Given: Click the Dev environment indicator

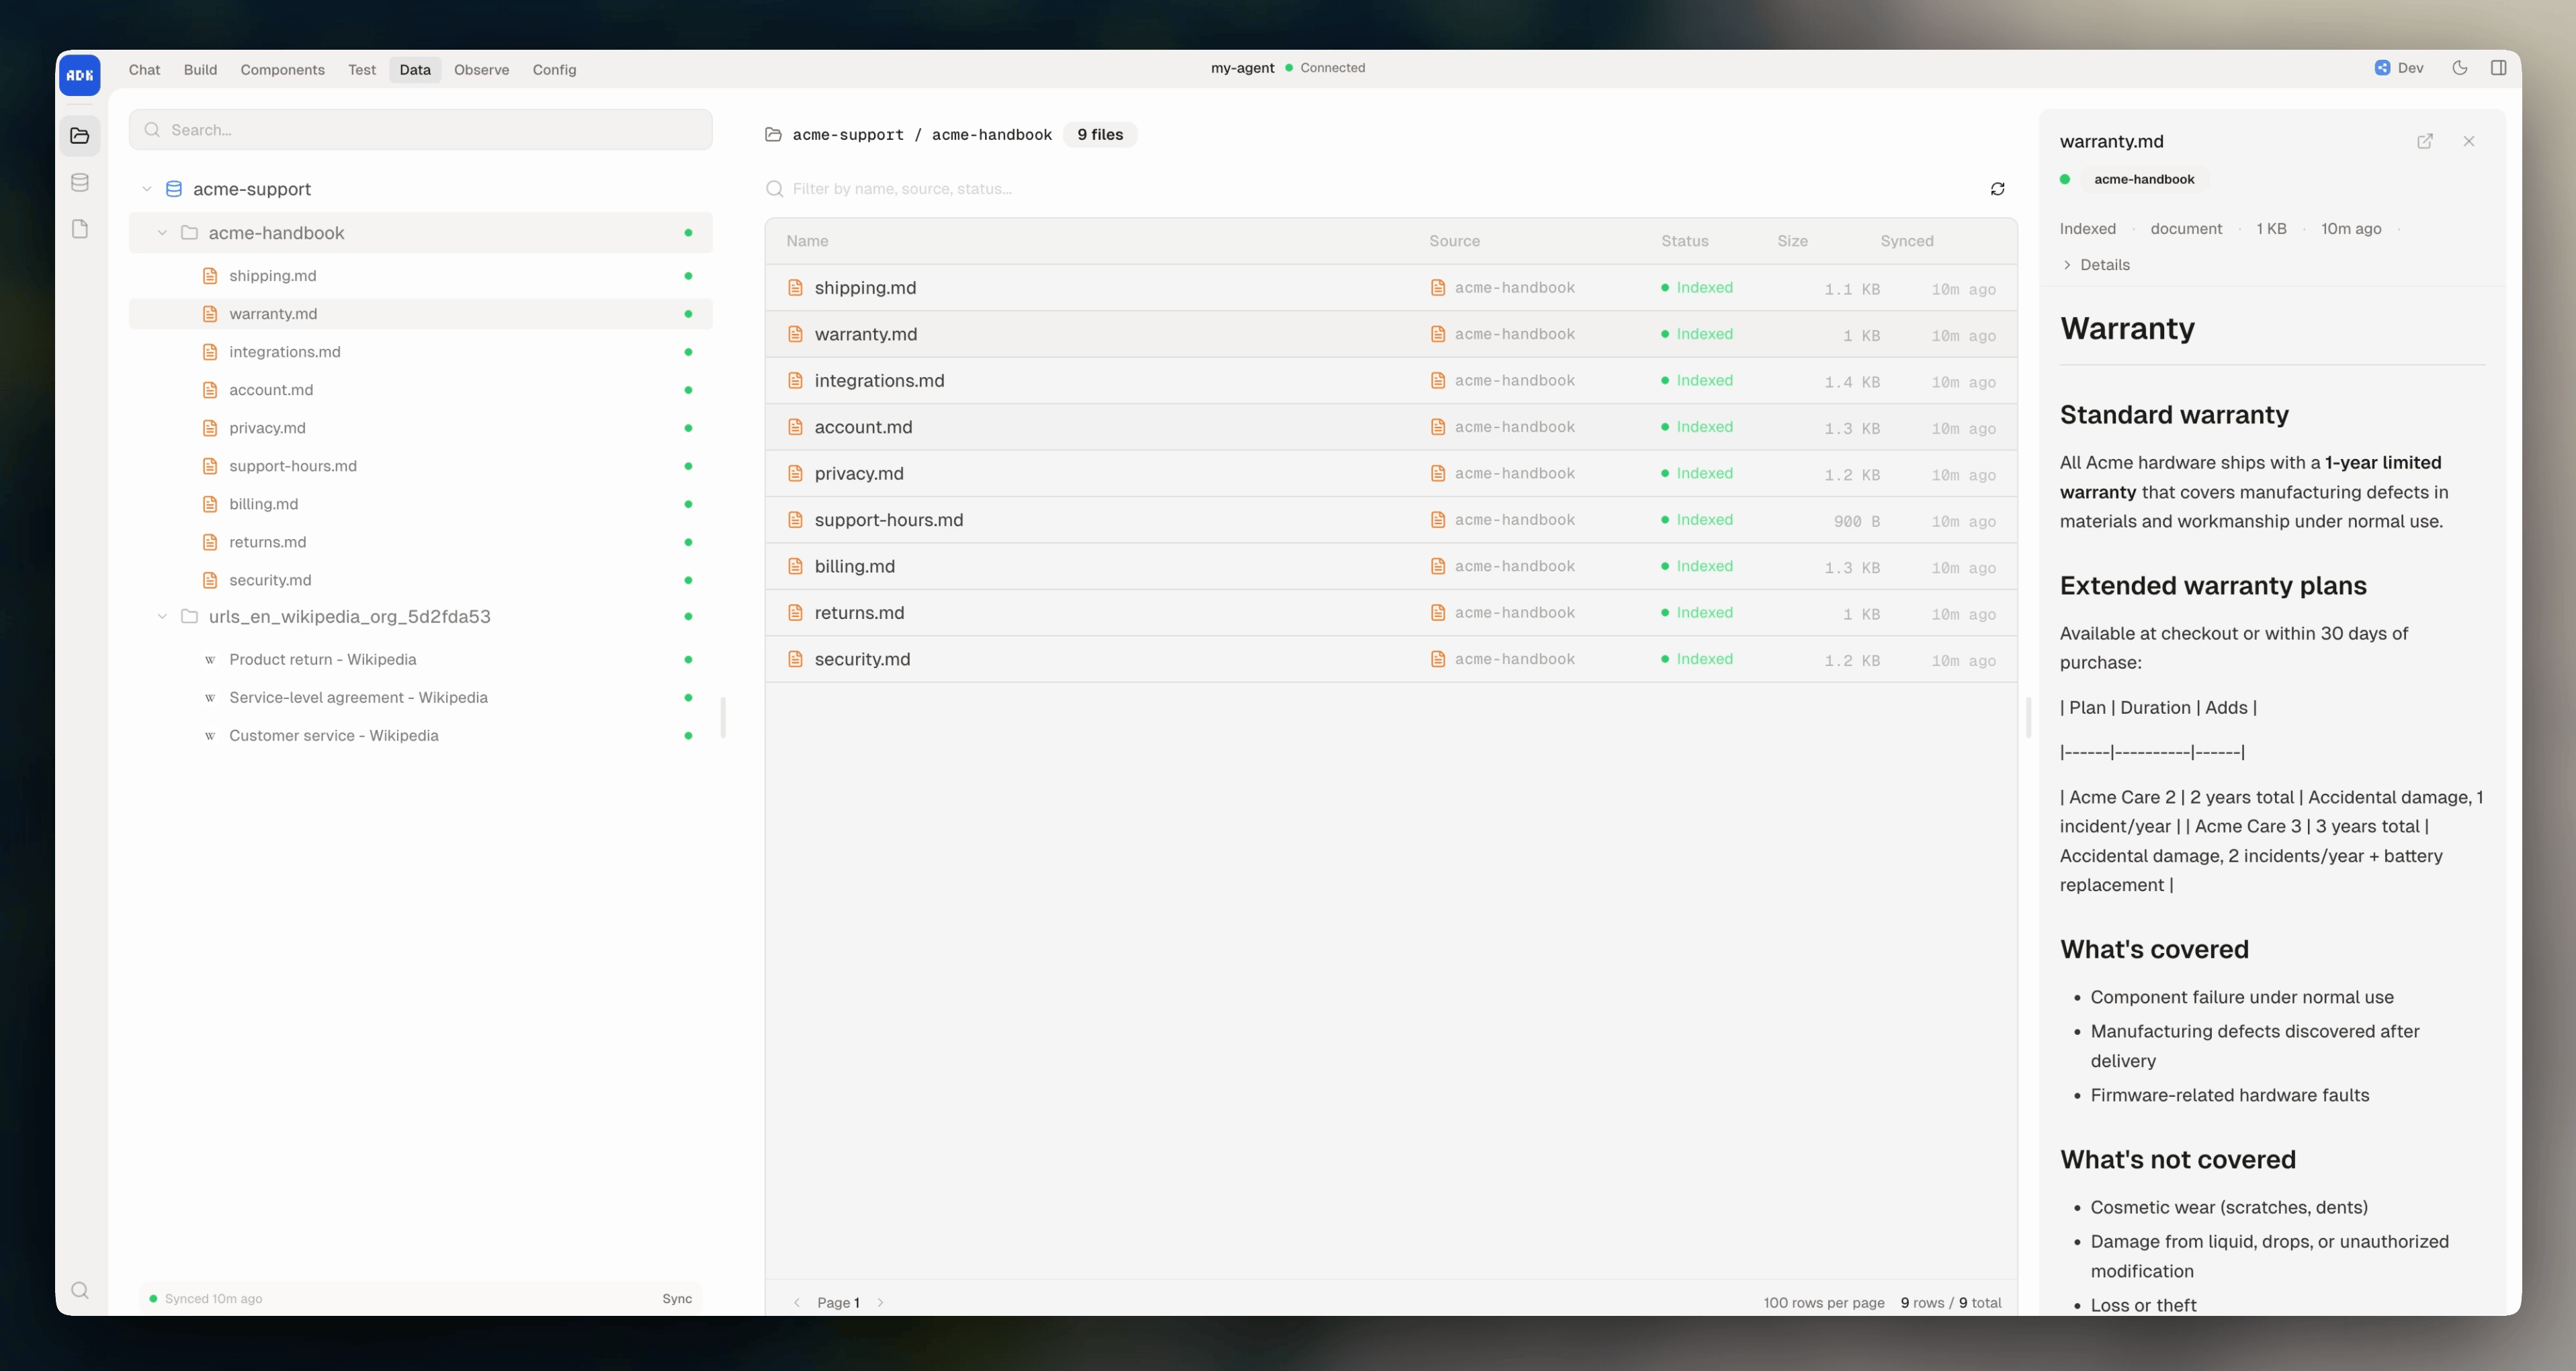Looking at the screenshot, I should coord(2399,68).
